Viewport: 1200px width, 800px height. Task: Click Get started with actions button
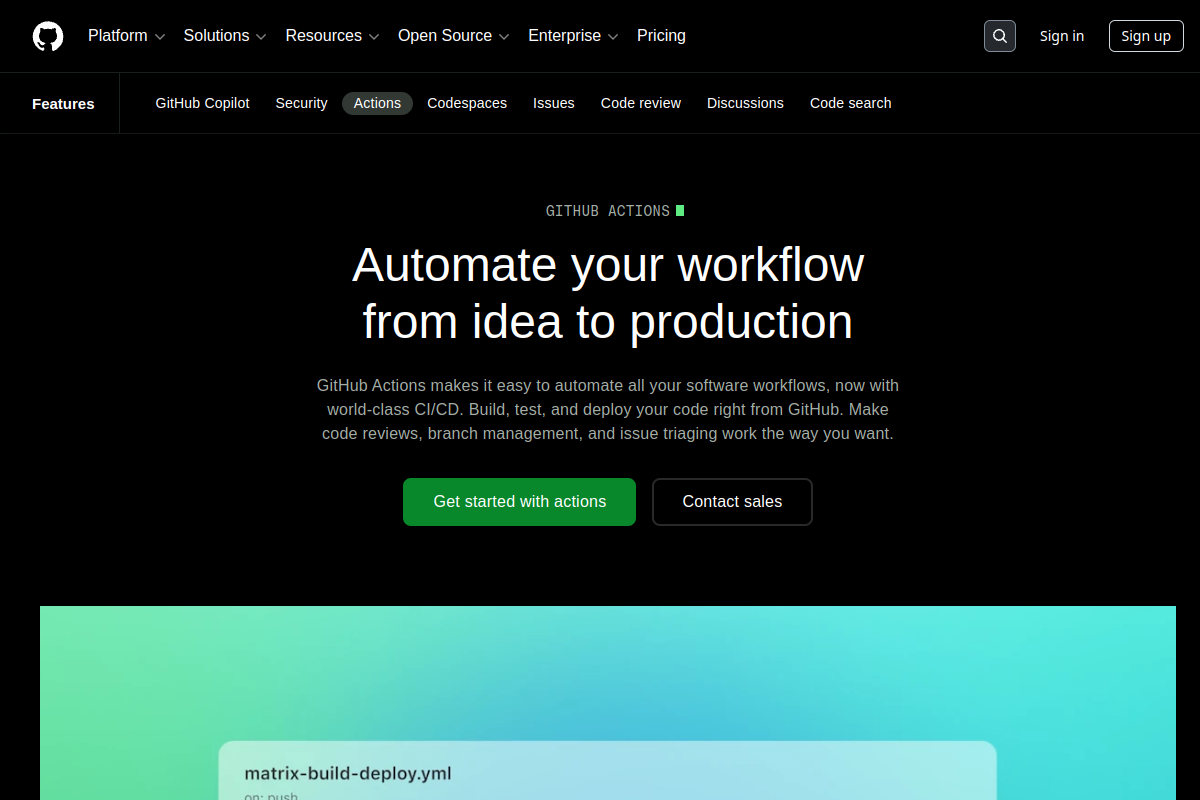coord(519,502)
